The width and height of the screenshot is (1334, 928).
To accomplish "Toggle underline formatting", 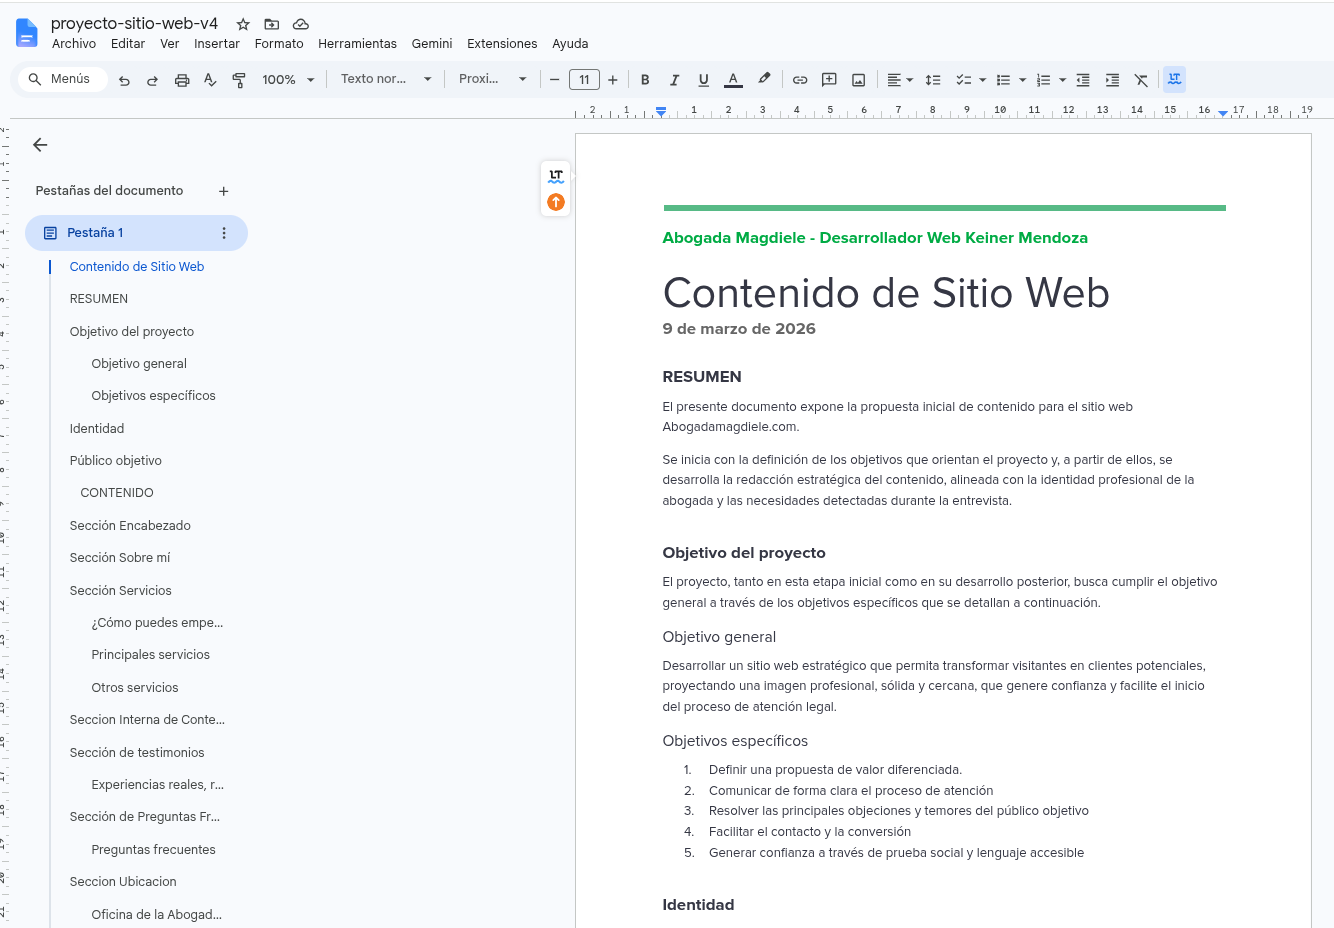I will coord(703,80).
